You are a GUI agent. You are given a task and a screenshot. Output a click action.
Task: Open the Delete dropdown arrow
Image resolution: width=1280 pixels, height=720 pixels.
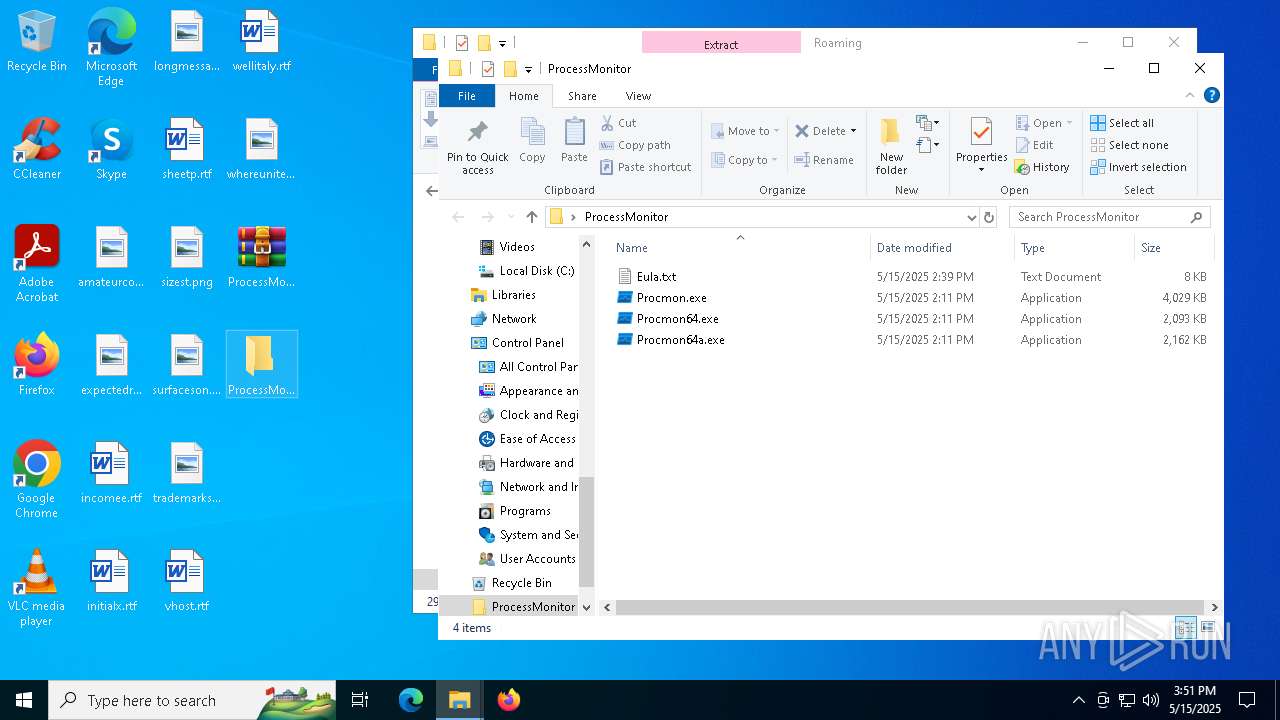pyautogui.click(x=853, y=131)
